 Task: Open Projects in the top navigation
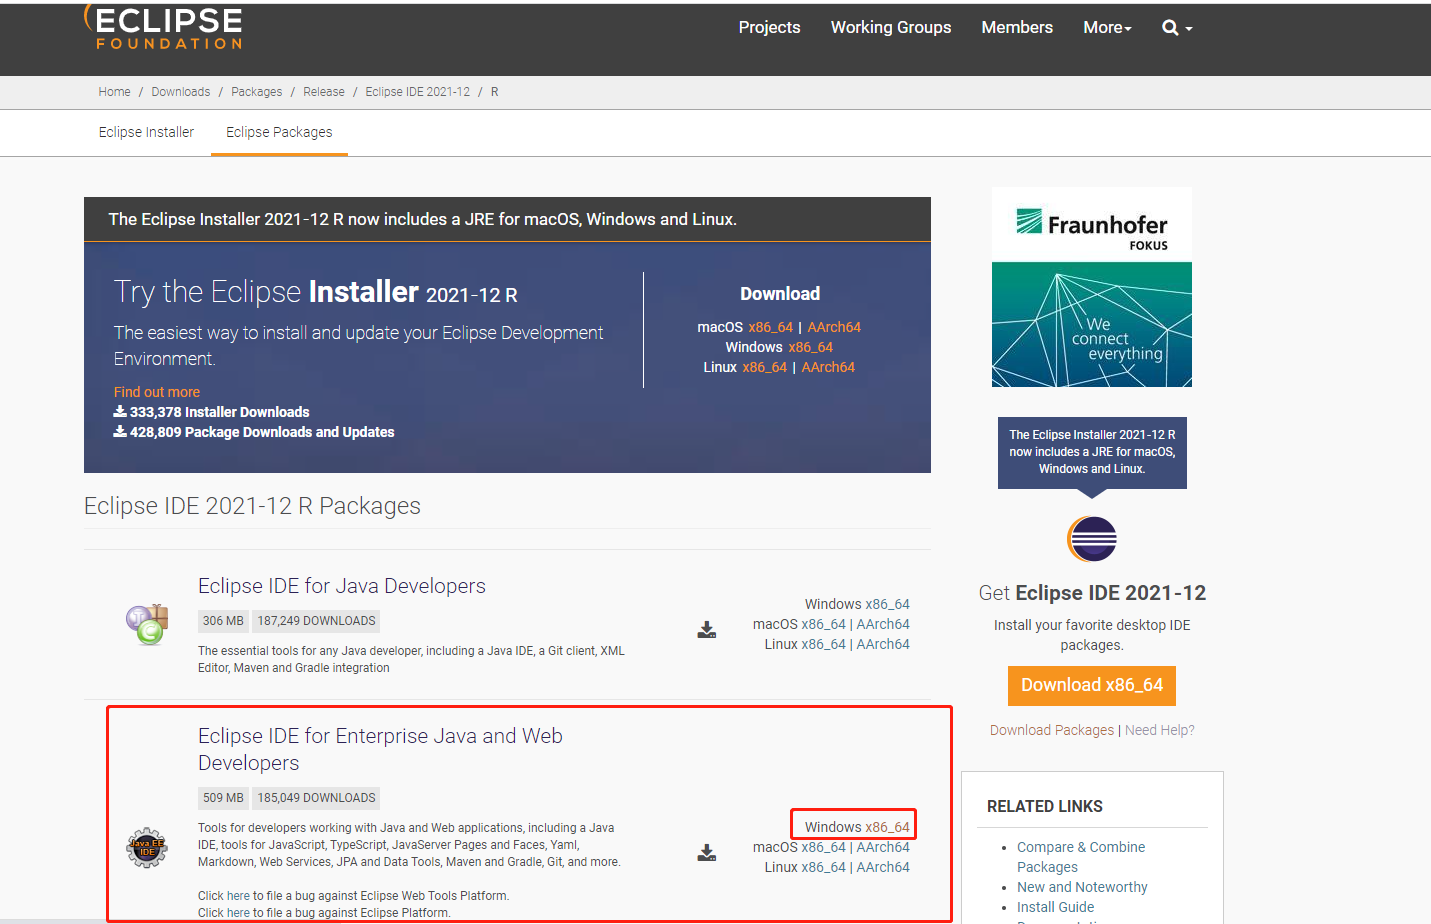coord(769,28)
